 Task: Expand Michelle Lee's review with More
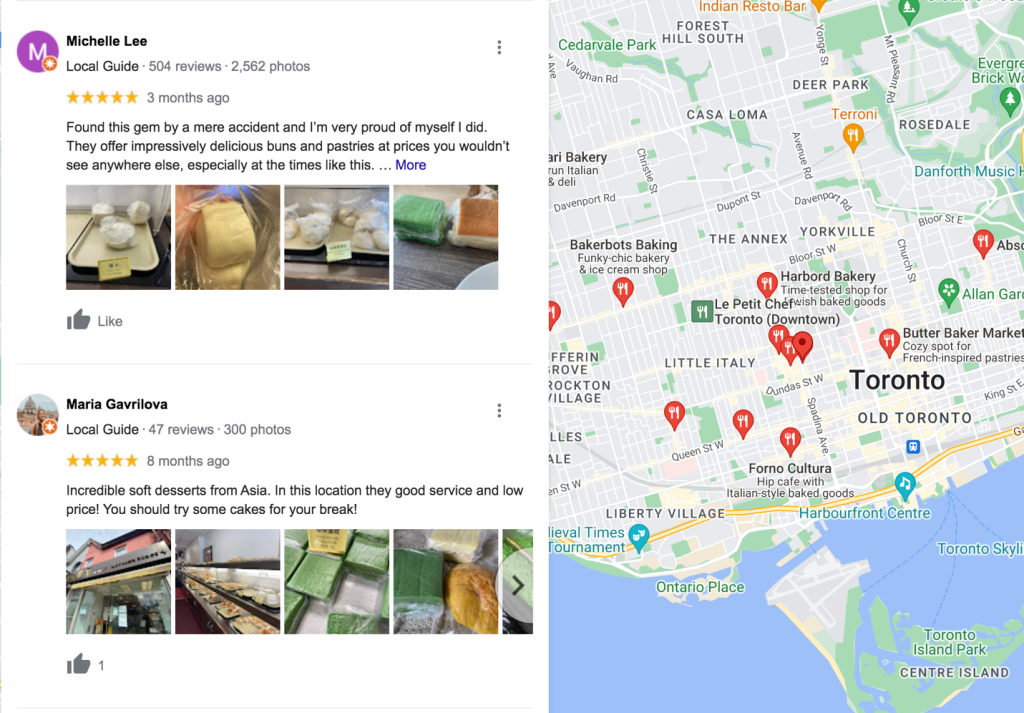coord(410,165)
